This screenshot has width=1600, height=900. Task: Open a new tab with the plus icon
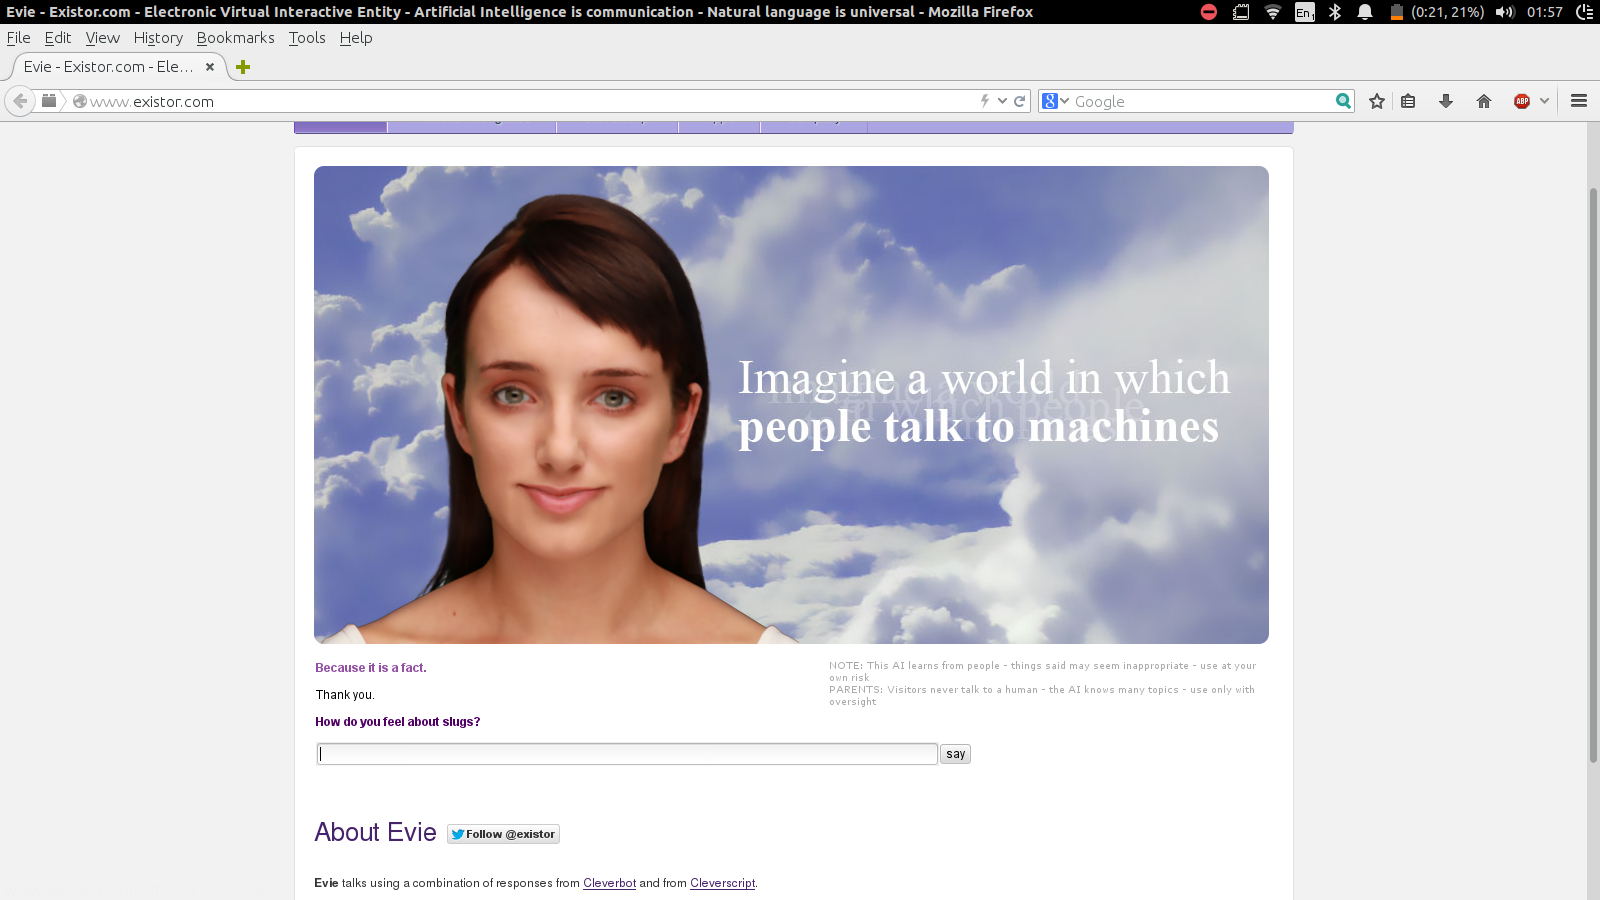(243, 67)
